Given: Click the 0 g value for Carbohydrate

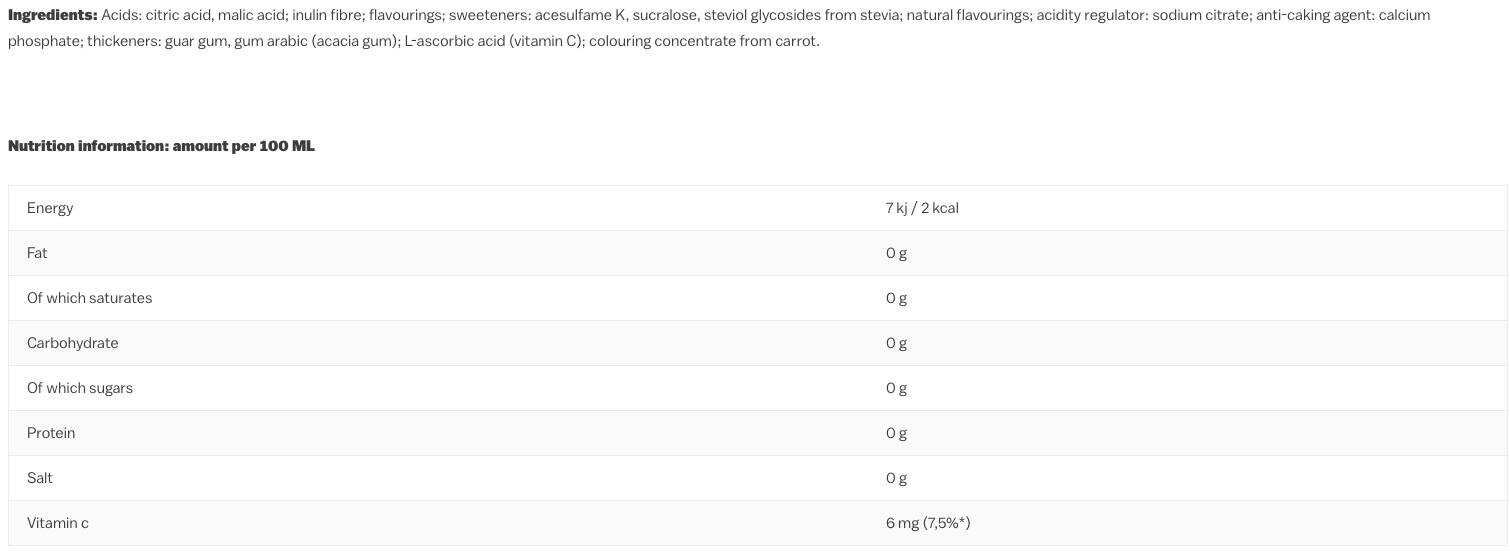Looking at the screenshot, I should (896, 343).
